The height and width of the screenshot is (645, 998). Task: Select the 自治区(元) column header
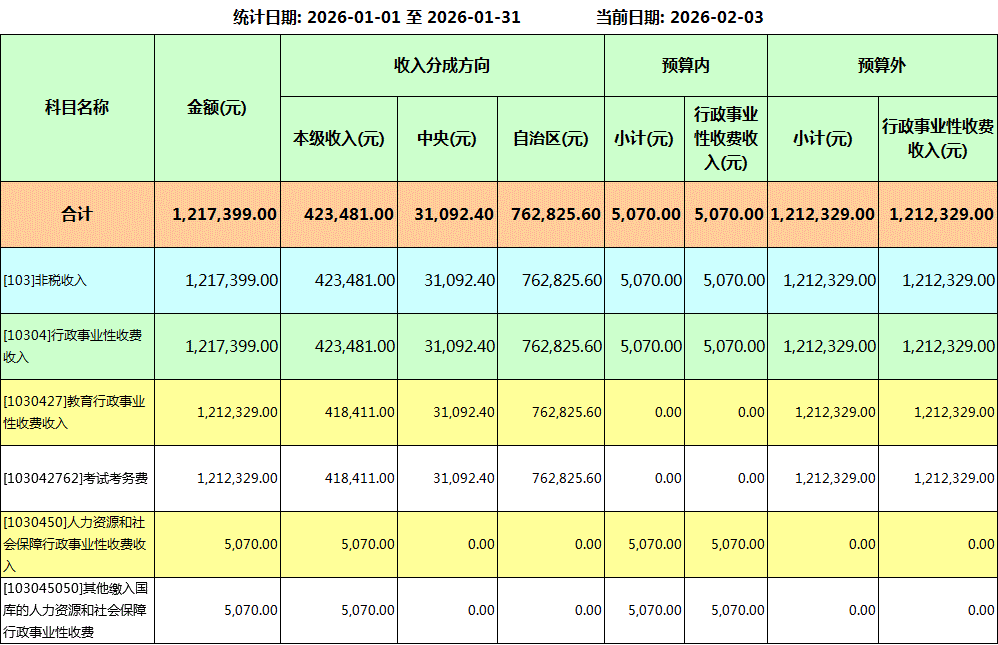550,139
